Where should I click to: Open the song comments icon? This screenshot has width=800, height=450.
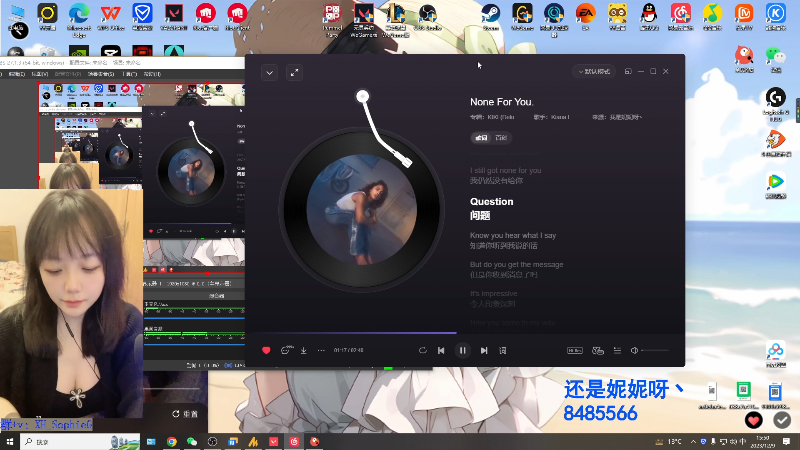[286, 351]
